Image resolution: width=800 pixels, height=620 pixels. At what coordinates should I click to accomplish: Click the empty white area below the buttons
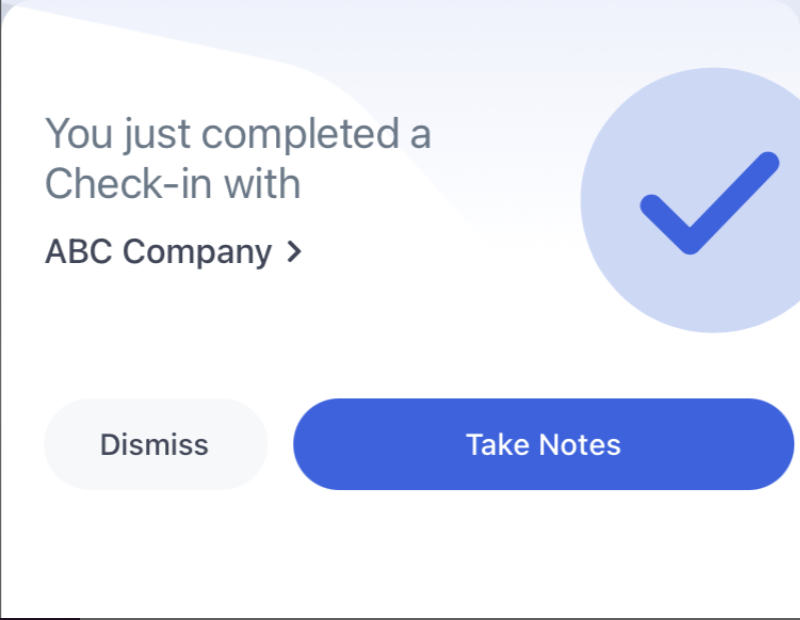(400, 554)
